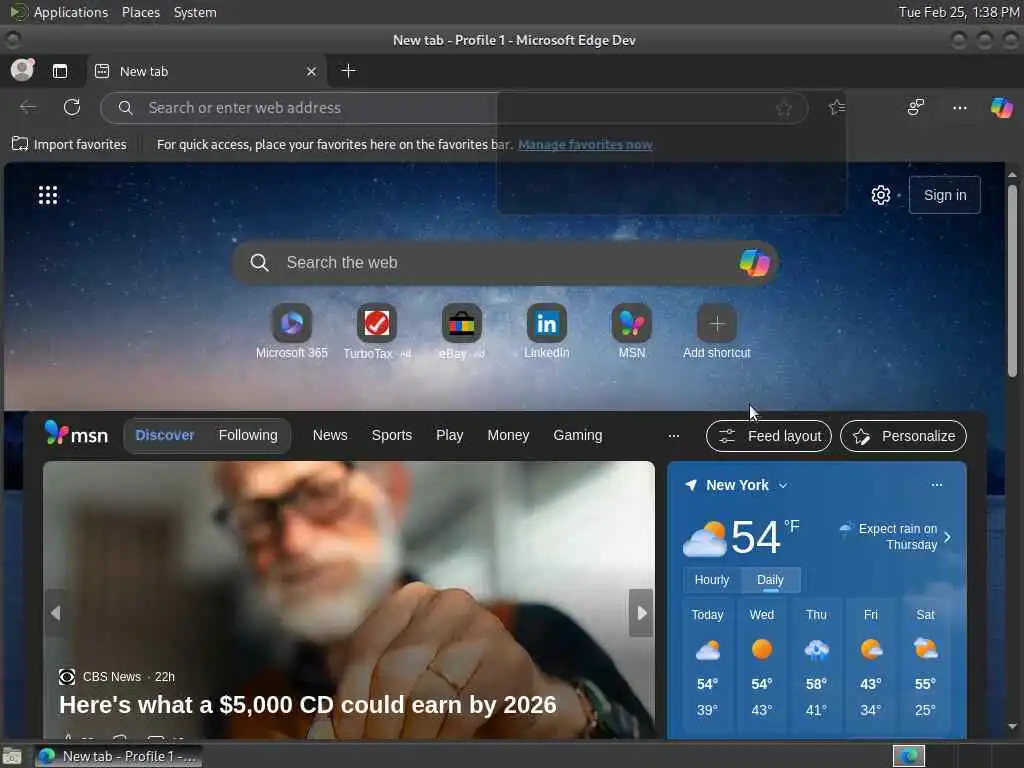Switch weather to Hourly view

click(712, 580)
